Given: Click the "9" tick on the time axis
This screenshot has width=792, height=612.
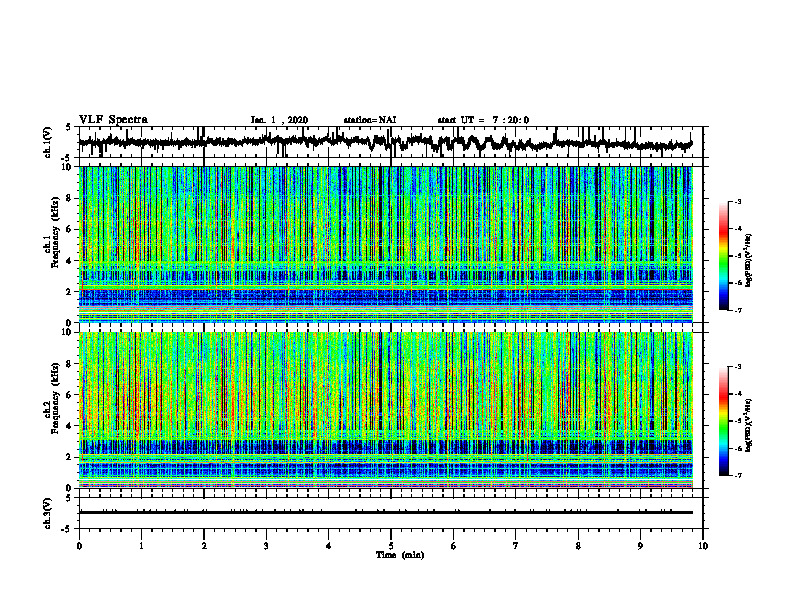Looking at the screenshot, I should [x=640, y=546].
